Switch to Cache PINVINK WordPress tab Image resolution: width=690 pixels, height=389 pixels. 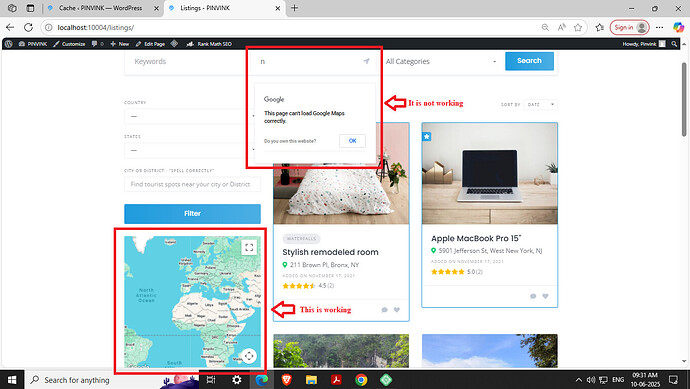click(x=100, y=8)
